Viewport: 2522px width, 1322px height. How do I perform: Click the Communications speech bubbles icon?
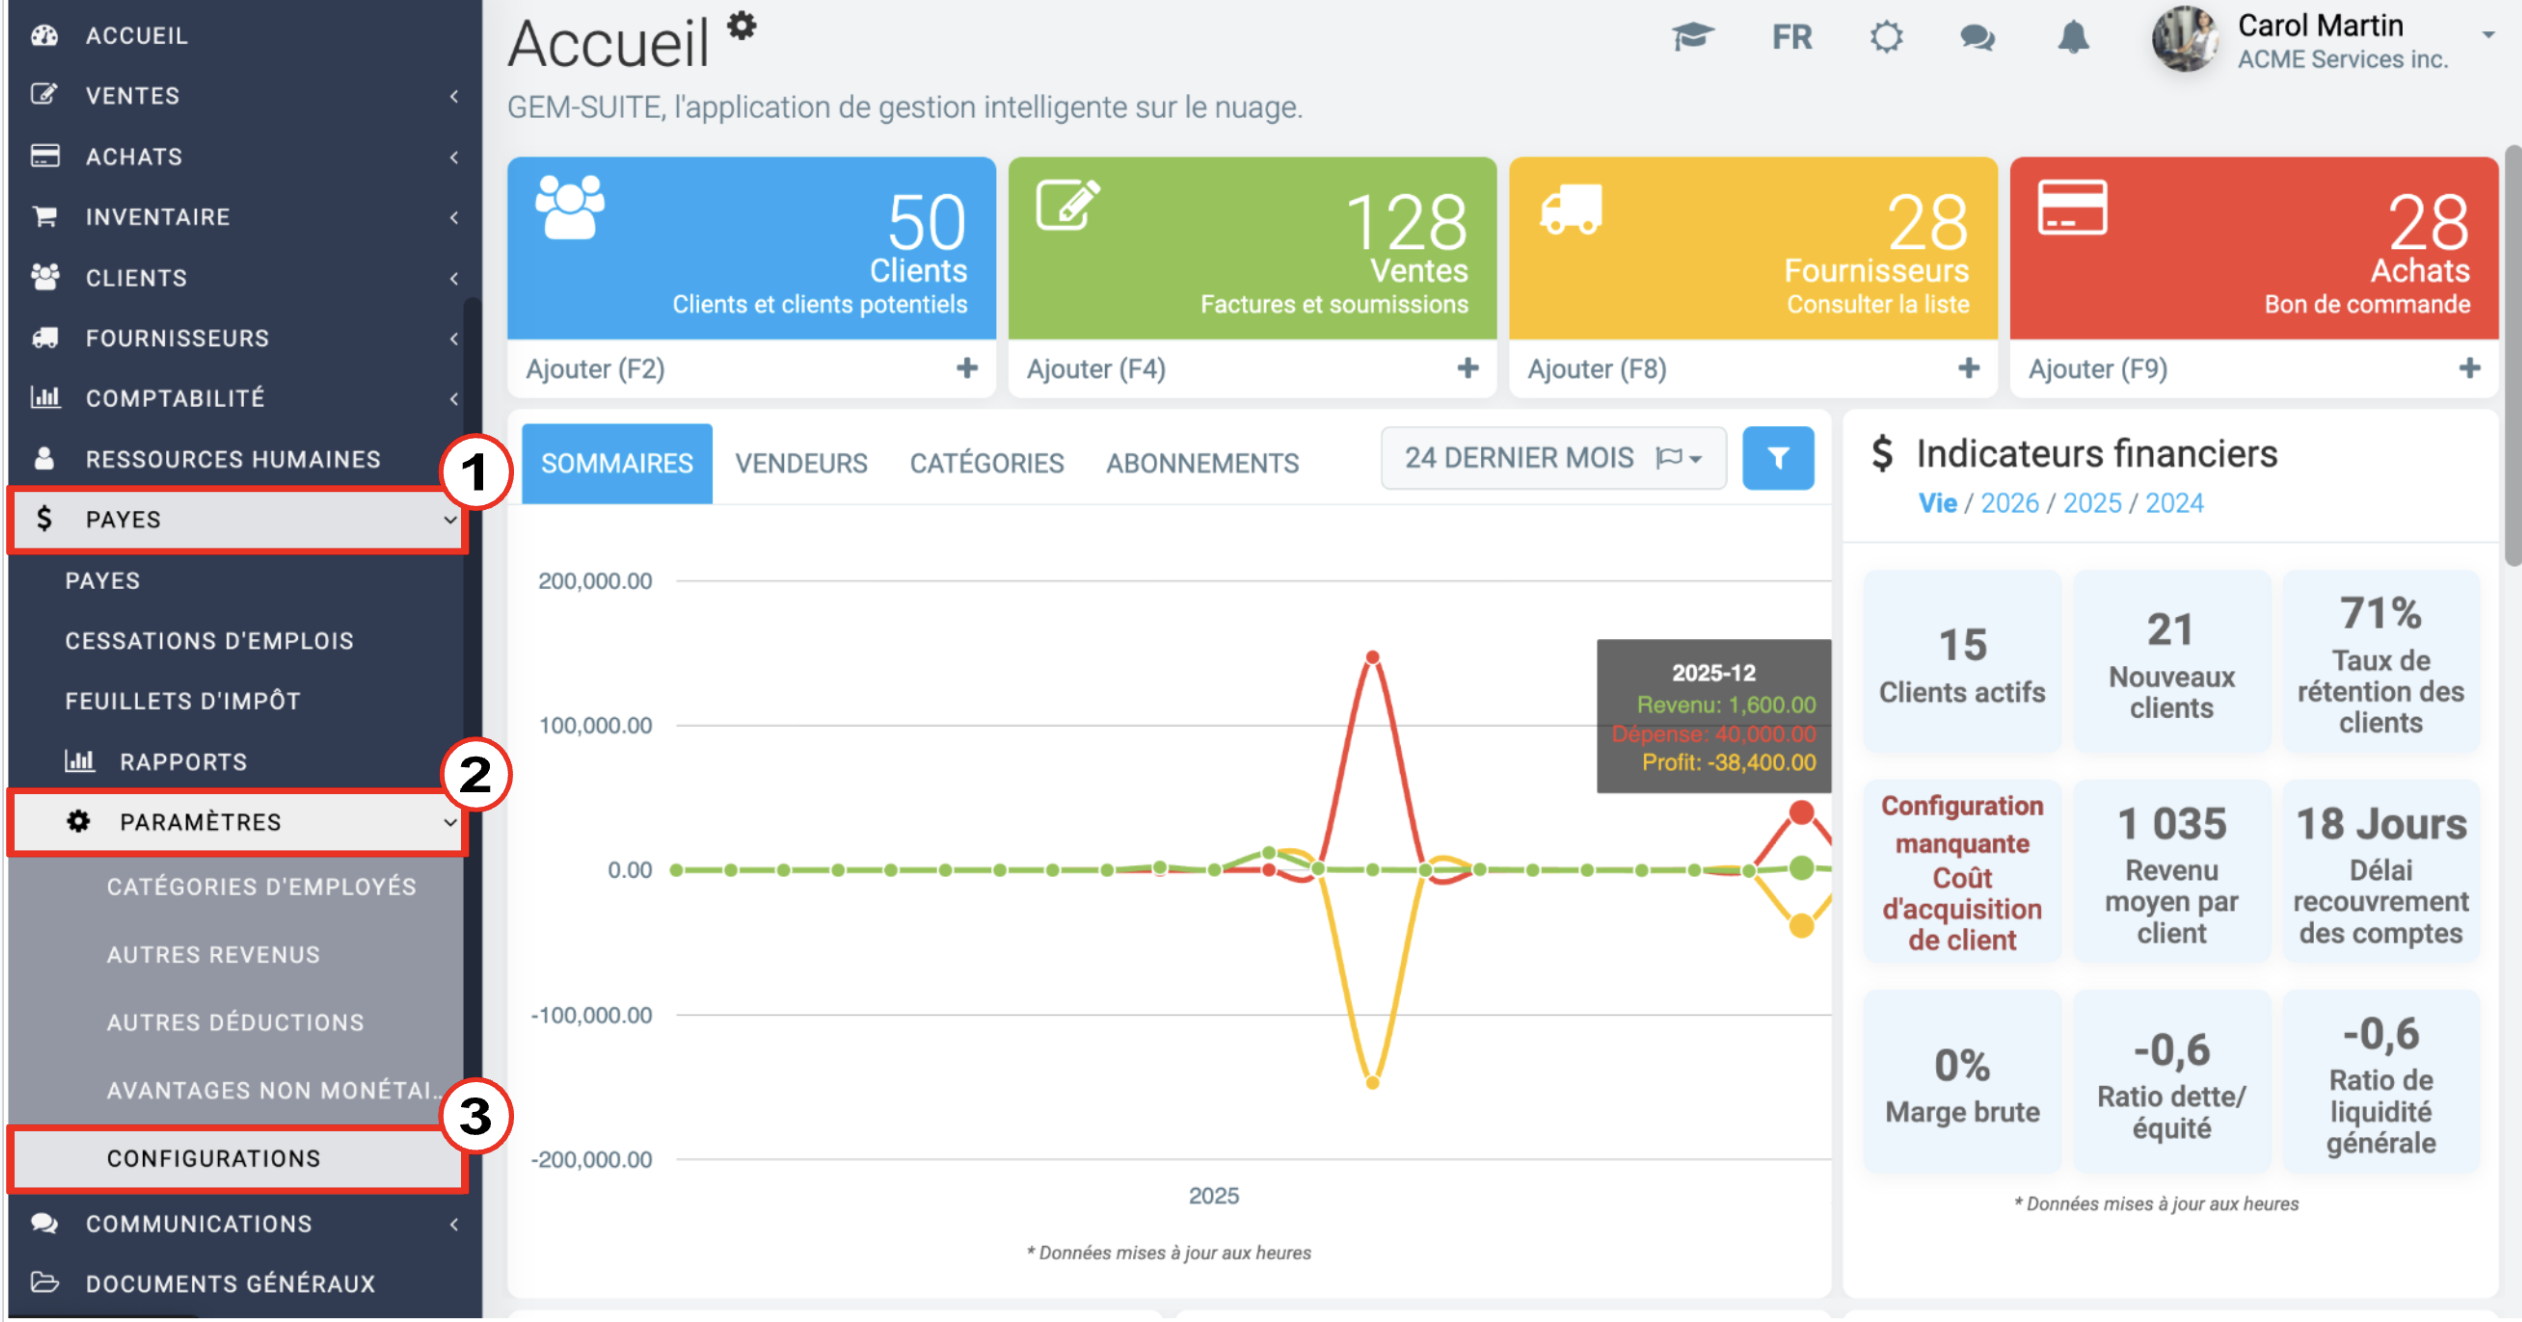coord(45,1223)
